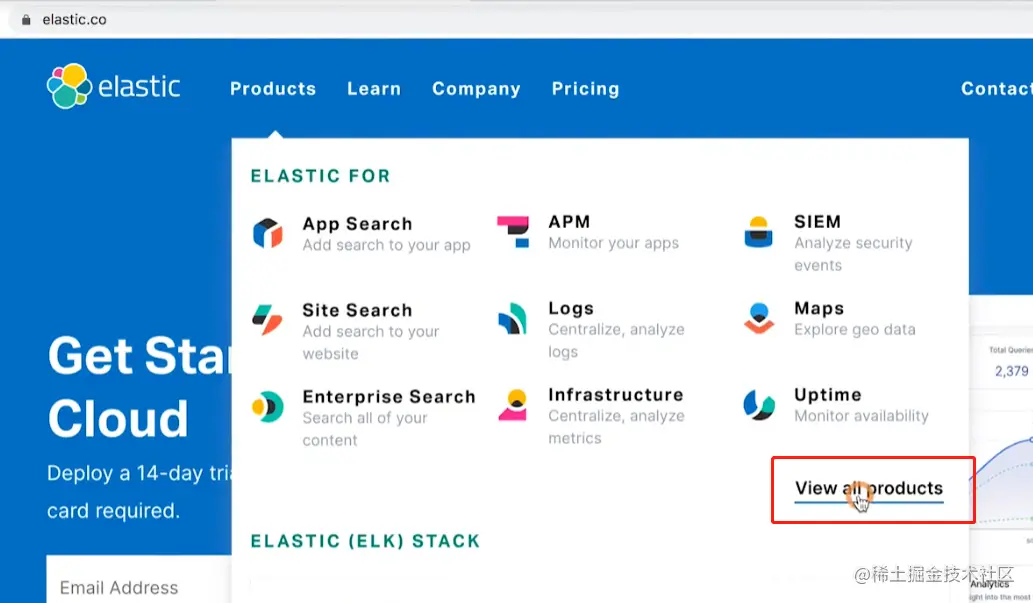Open the Logs link
The height and width of the screenshot is (603, 1033).
pos(571,308)
